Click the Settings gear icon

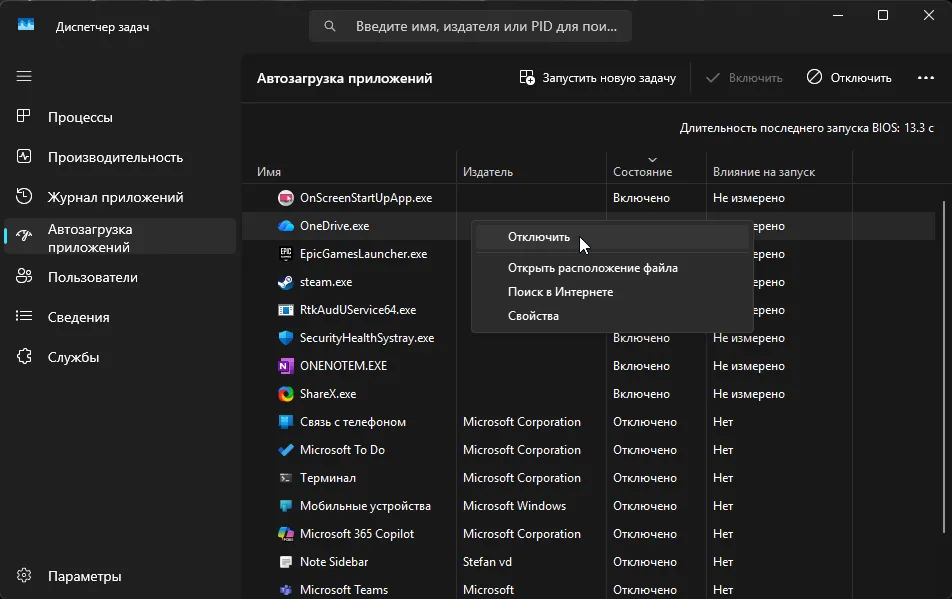click(x=24, y=575)
